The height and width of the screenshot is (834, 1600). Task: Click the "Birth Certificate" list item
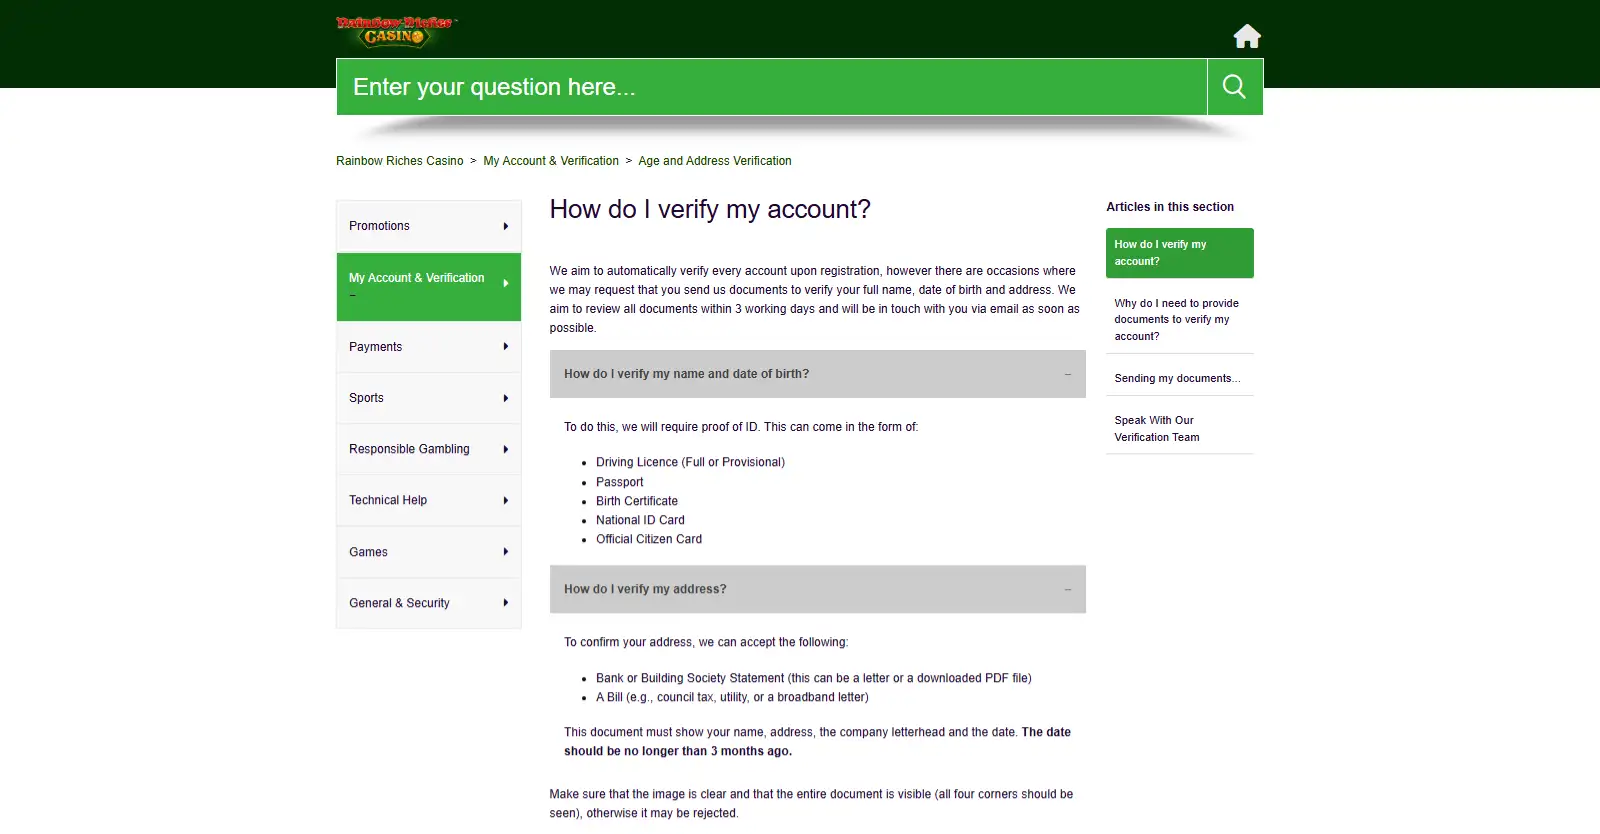(x=637, y=501)
